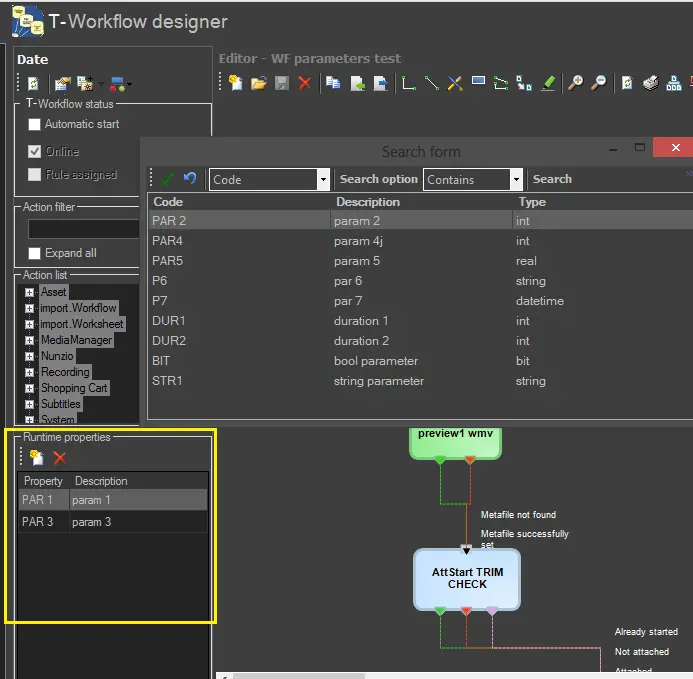Expand the MediaManager tree node
This screenshot has height=679, width=693.
tap(30, 340)
